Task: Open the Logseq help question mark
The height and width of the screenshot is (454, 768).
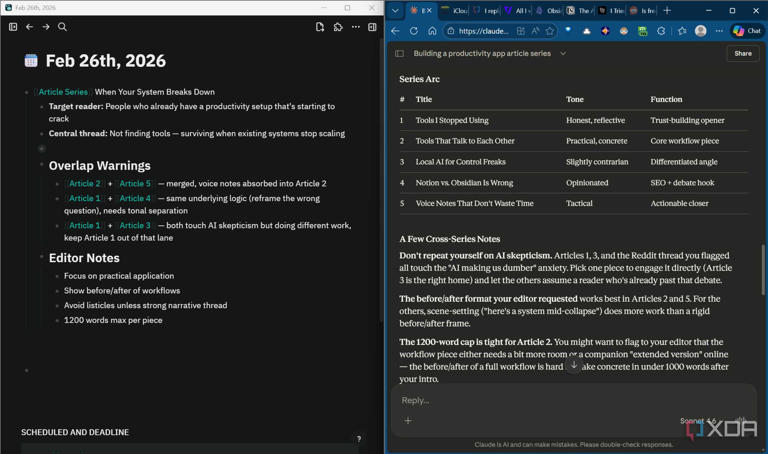Action: pos(359,439)
